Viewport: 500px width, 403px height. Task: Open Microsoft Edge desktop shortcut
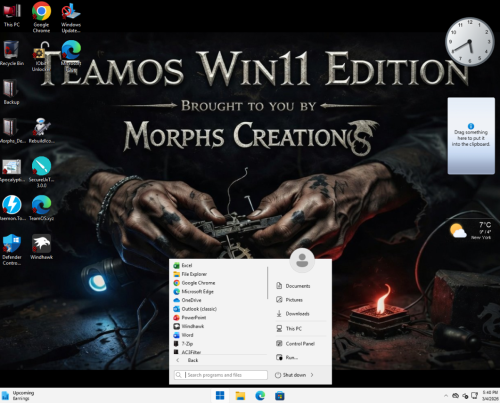pos(71,56)
